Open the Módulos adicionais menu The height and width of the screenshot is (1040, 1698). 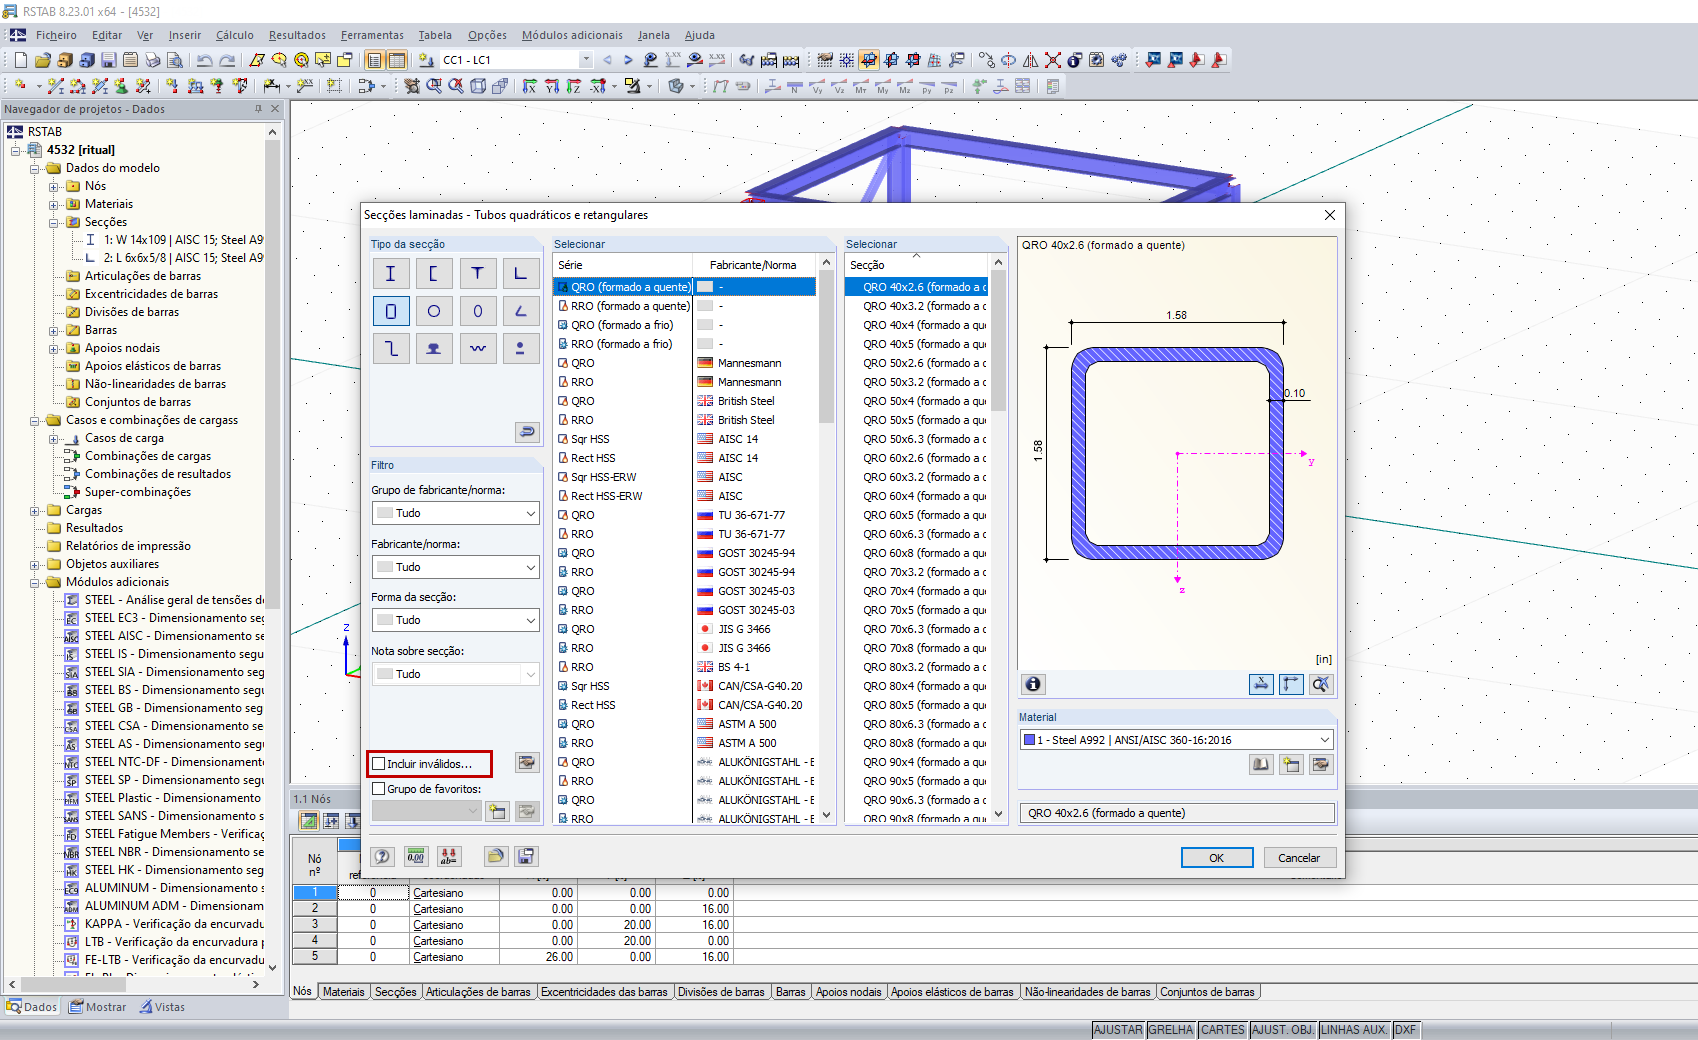click(x=572, y=35)
